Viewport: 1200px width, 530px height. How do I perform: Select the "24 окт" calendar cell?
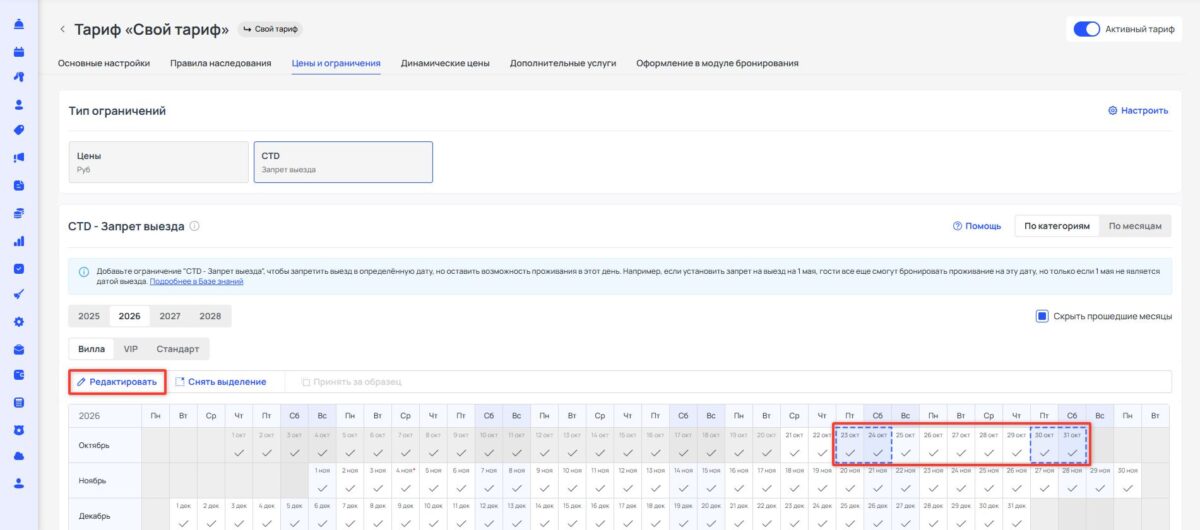[x=877, y=444]
